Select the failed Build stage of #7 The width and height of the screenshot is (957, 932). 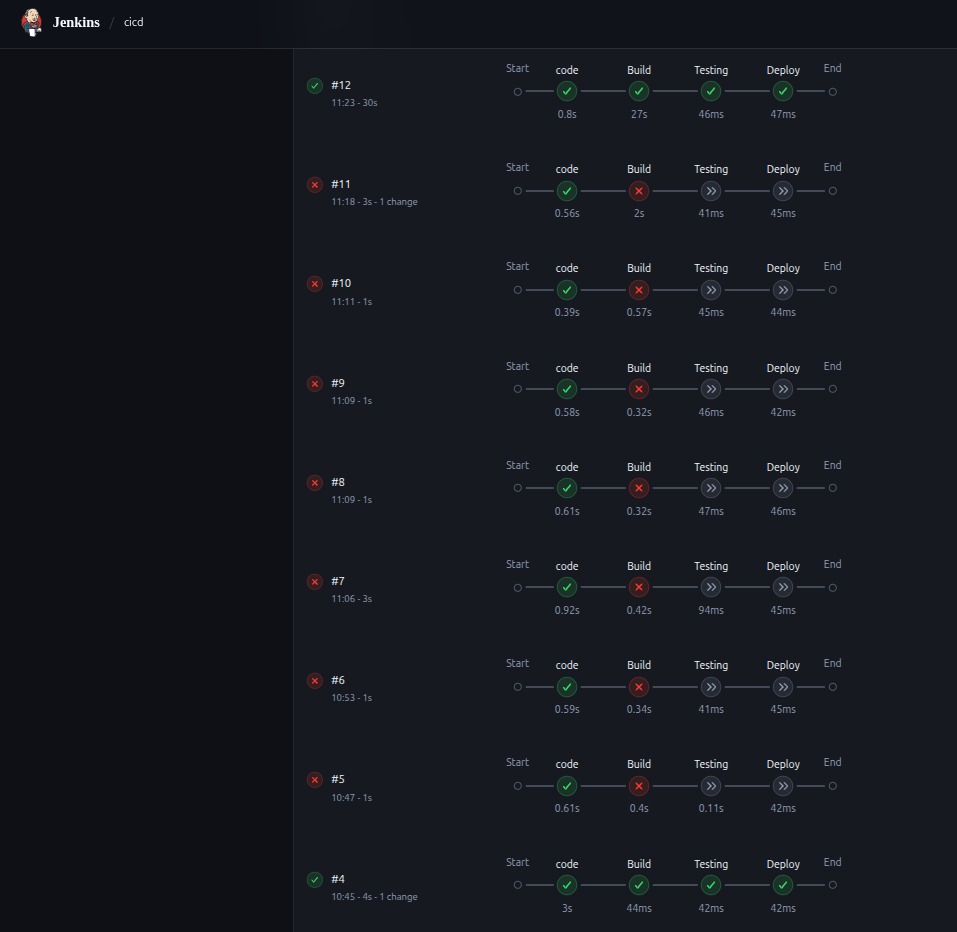pyautogui.click(x=639, y=587)
